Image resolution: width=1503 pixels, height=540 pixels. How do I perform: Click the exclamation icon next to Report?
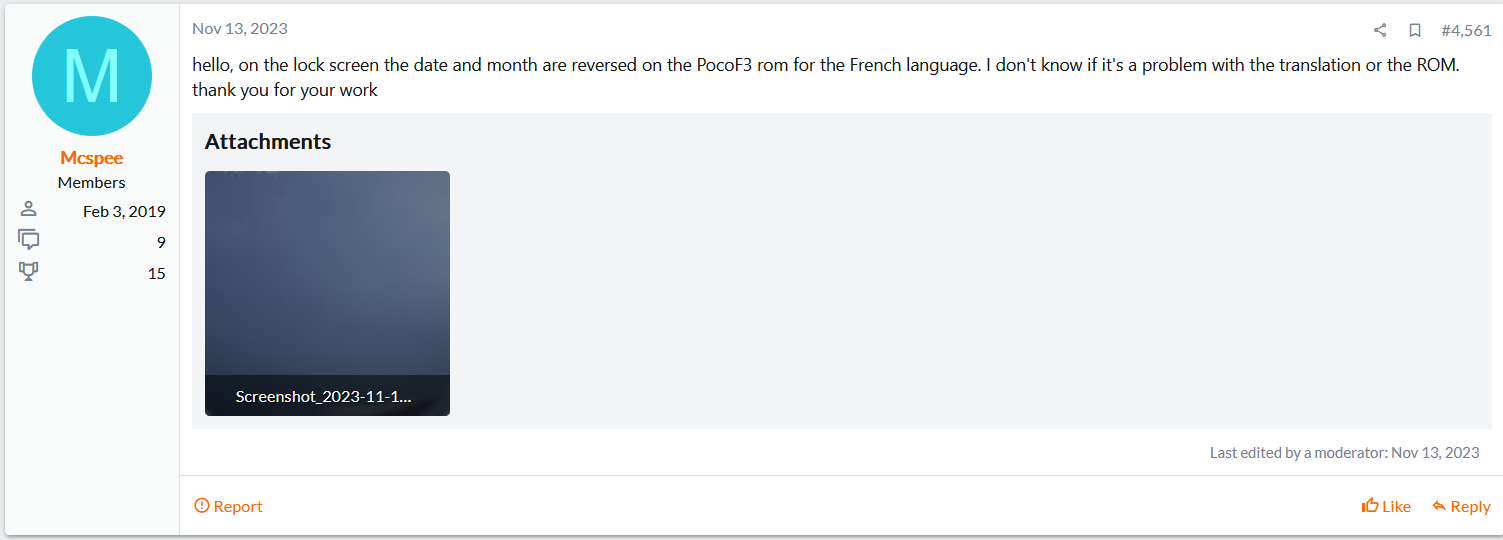pos(201,506)
